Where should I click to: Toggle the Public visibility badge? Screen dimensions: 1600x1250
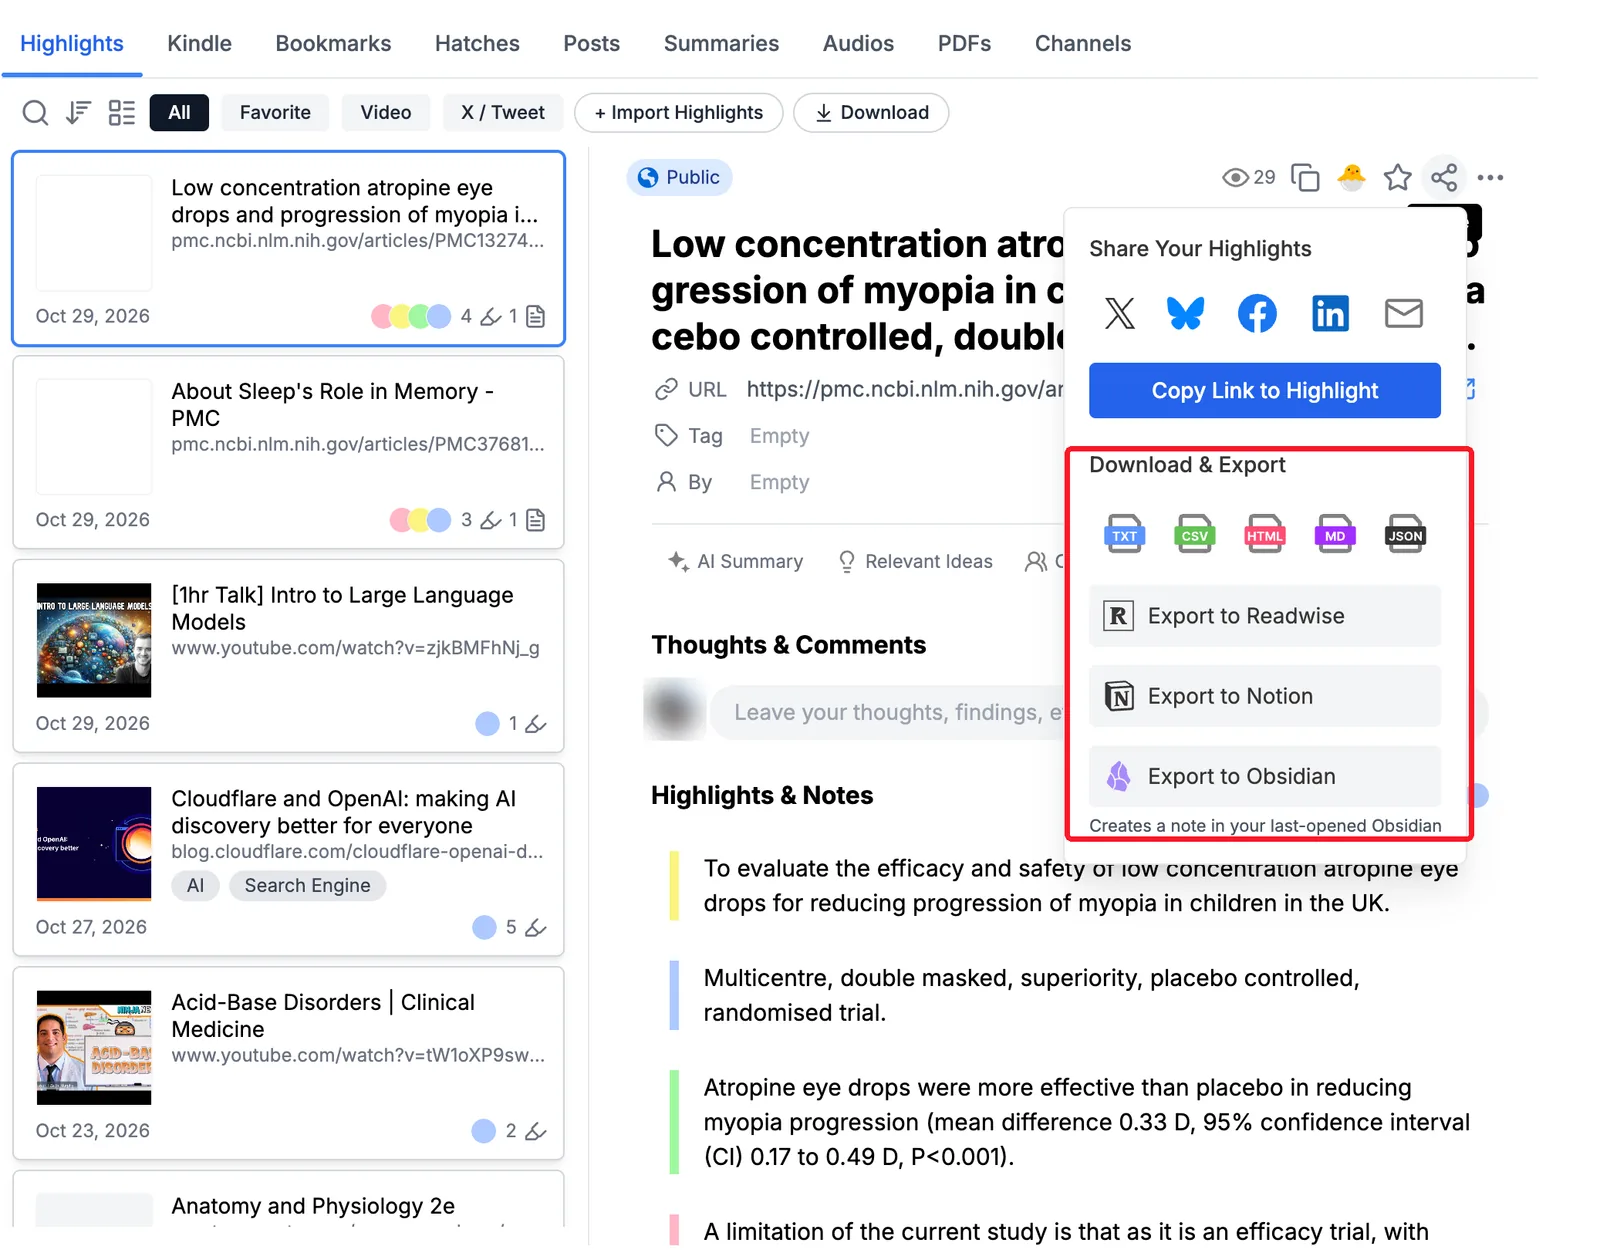pos(680,178)
